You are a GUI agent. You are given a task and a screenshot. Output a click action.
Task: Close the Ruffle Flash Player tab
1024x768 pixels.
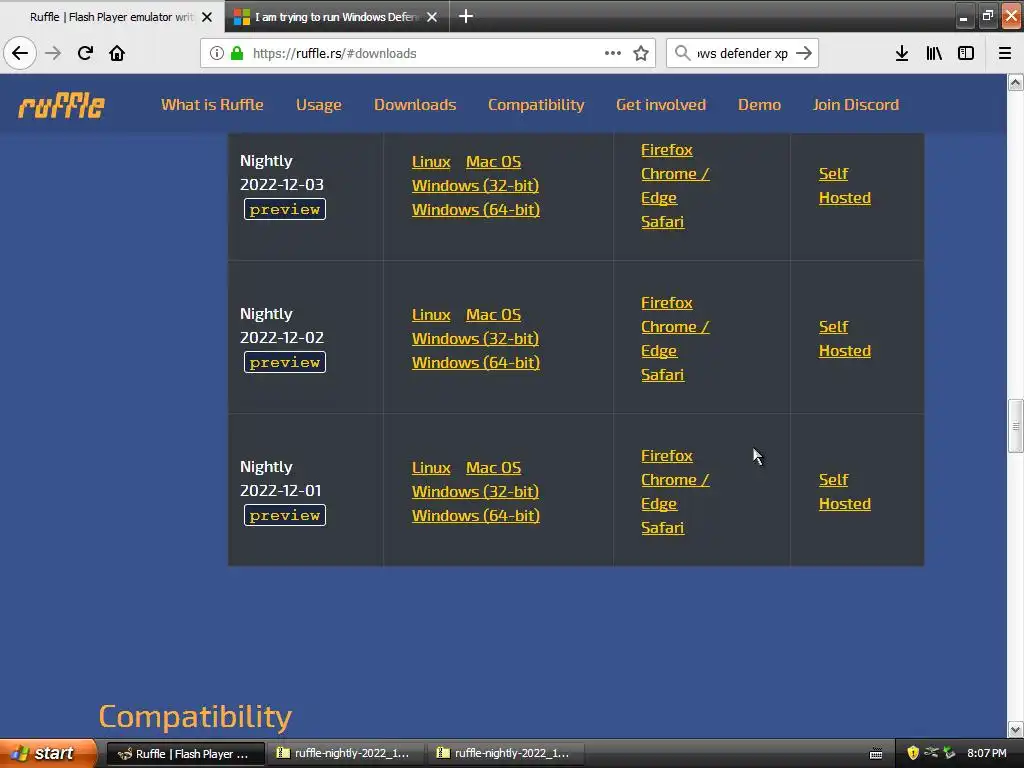207,17
